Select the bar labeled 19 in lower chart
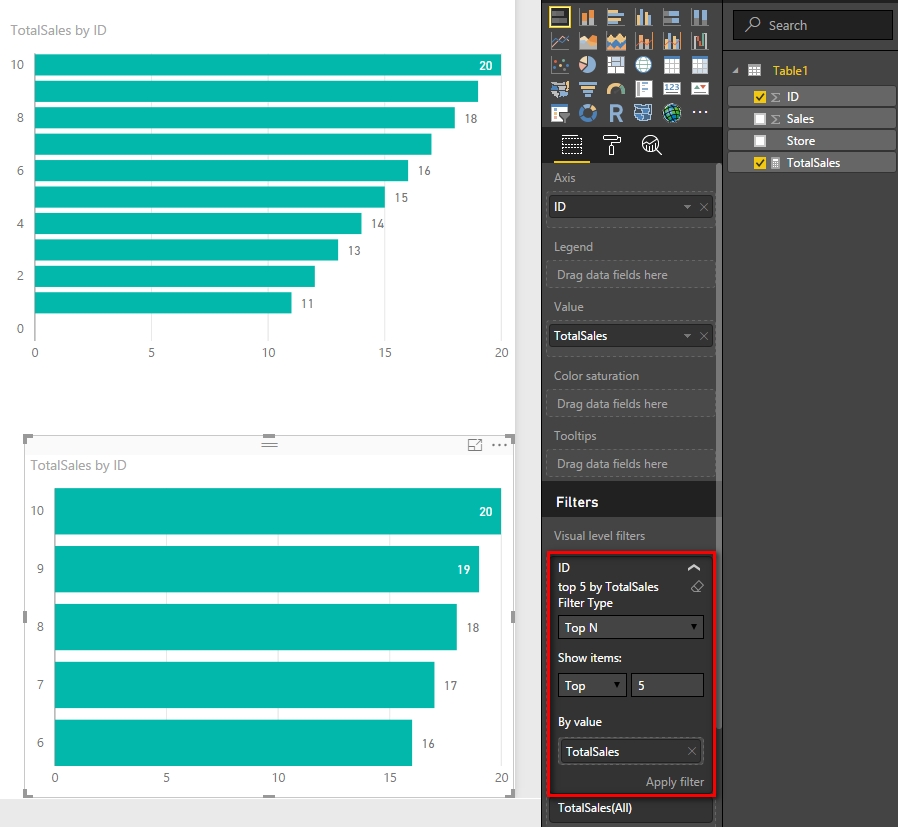898x827 pixels. (266, 569)
